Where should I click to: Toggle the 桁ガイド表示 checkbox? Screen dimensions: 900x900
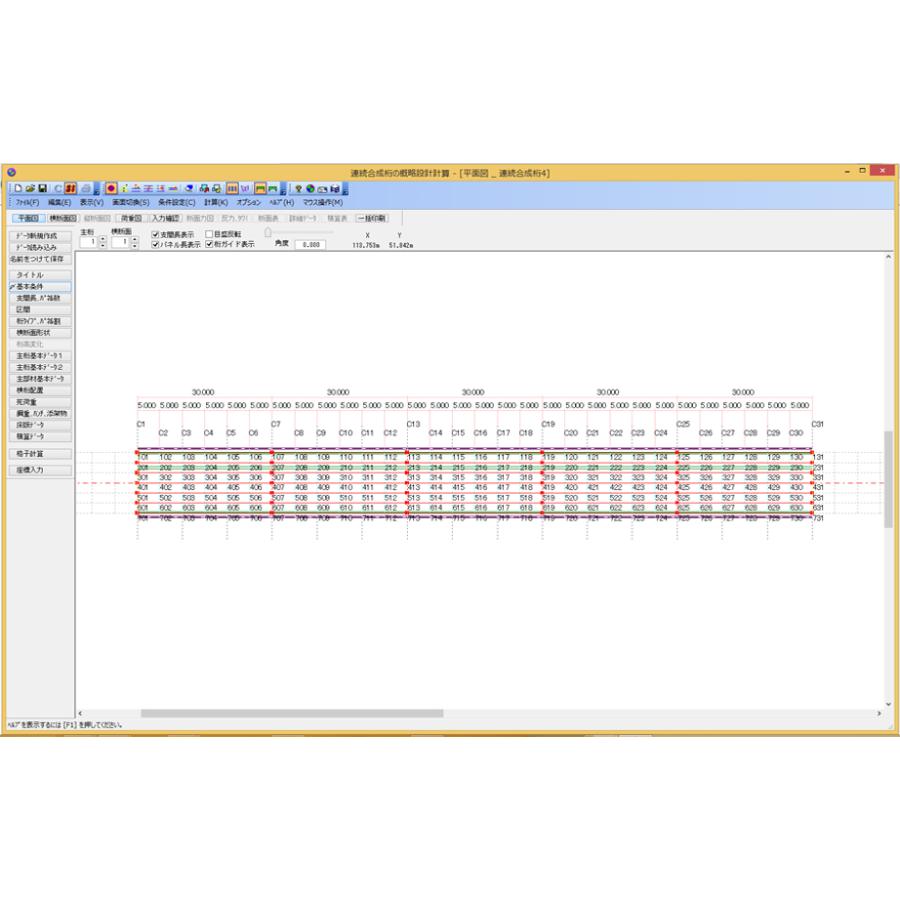click(x=209, y=244)
